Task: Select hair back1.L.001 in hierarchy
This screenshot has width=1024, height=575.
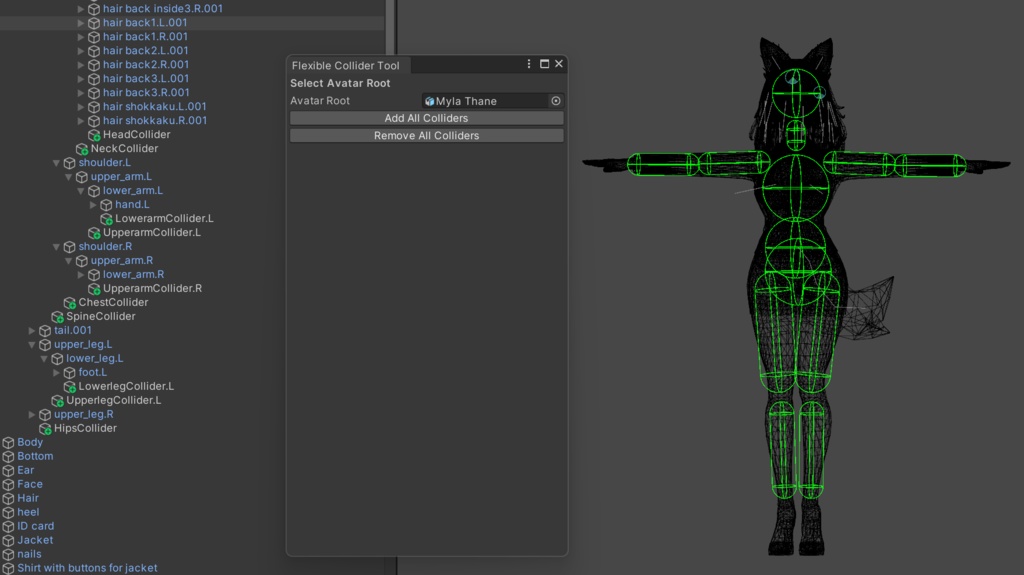Action: pyautogui.click(x=145, y=22)
